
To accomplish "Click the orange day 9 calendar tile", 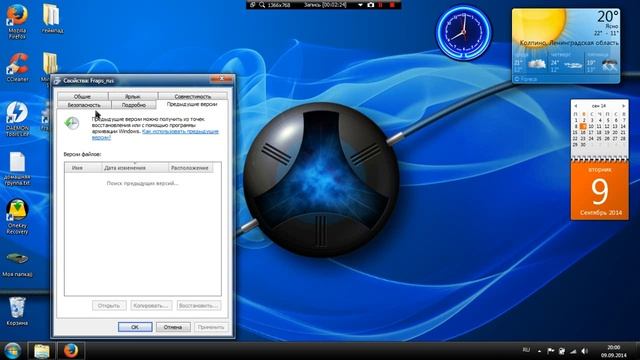I will 600,190.
